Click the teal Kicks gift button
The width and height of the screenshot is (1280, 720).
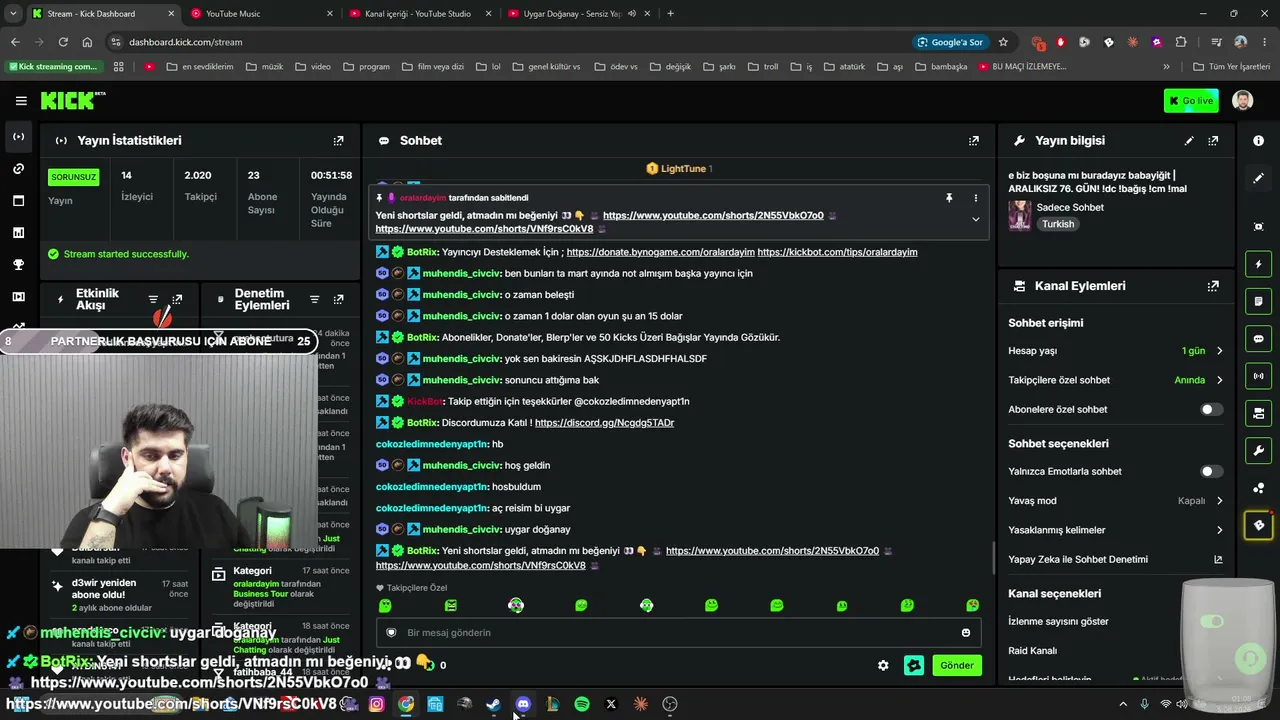tap(914, 665)
